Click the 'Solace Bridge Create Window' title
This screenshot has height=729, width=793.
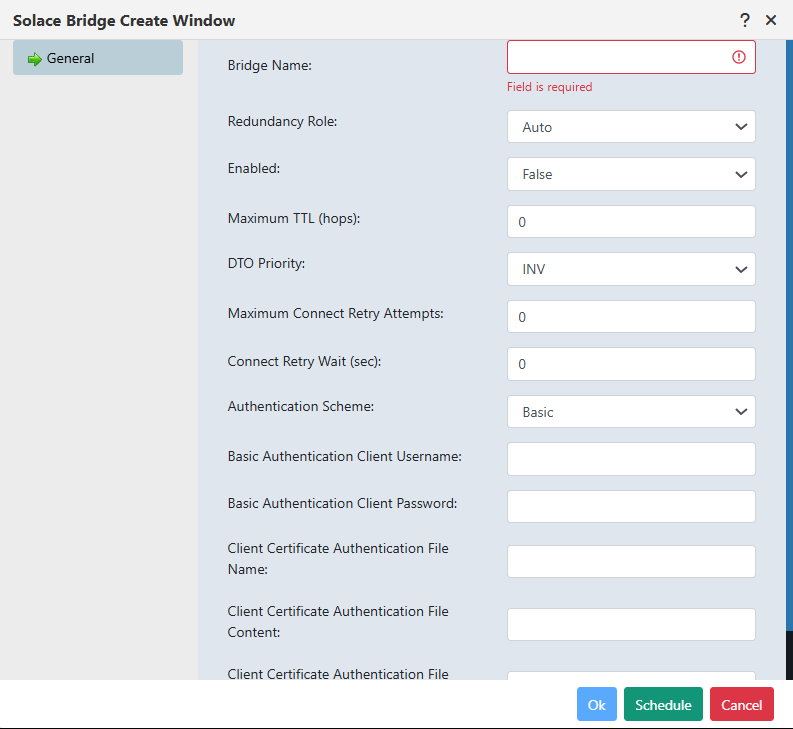coord(124,21)
